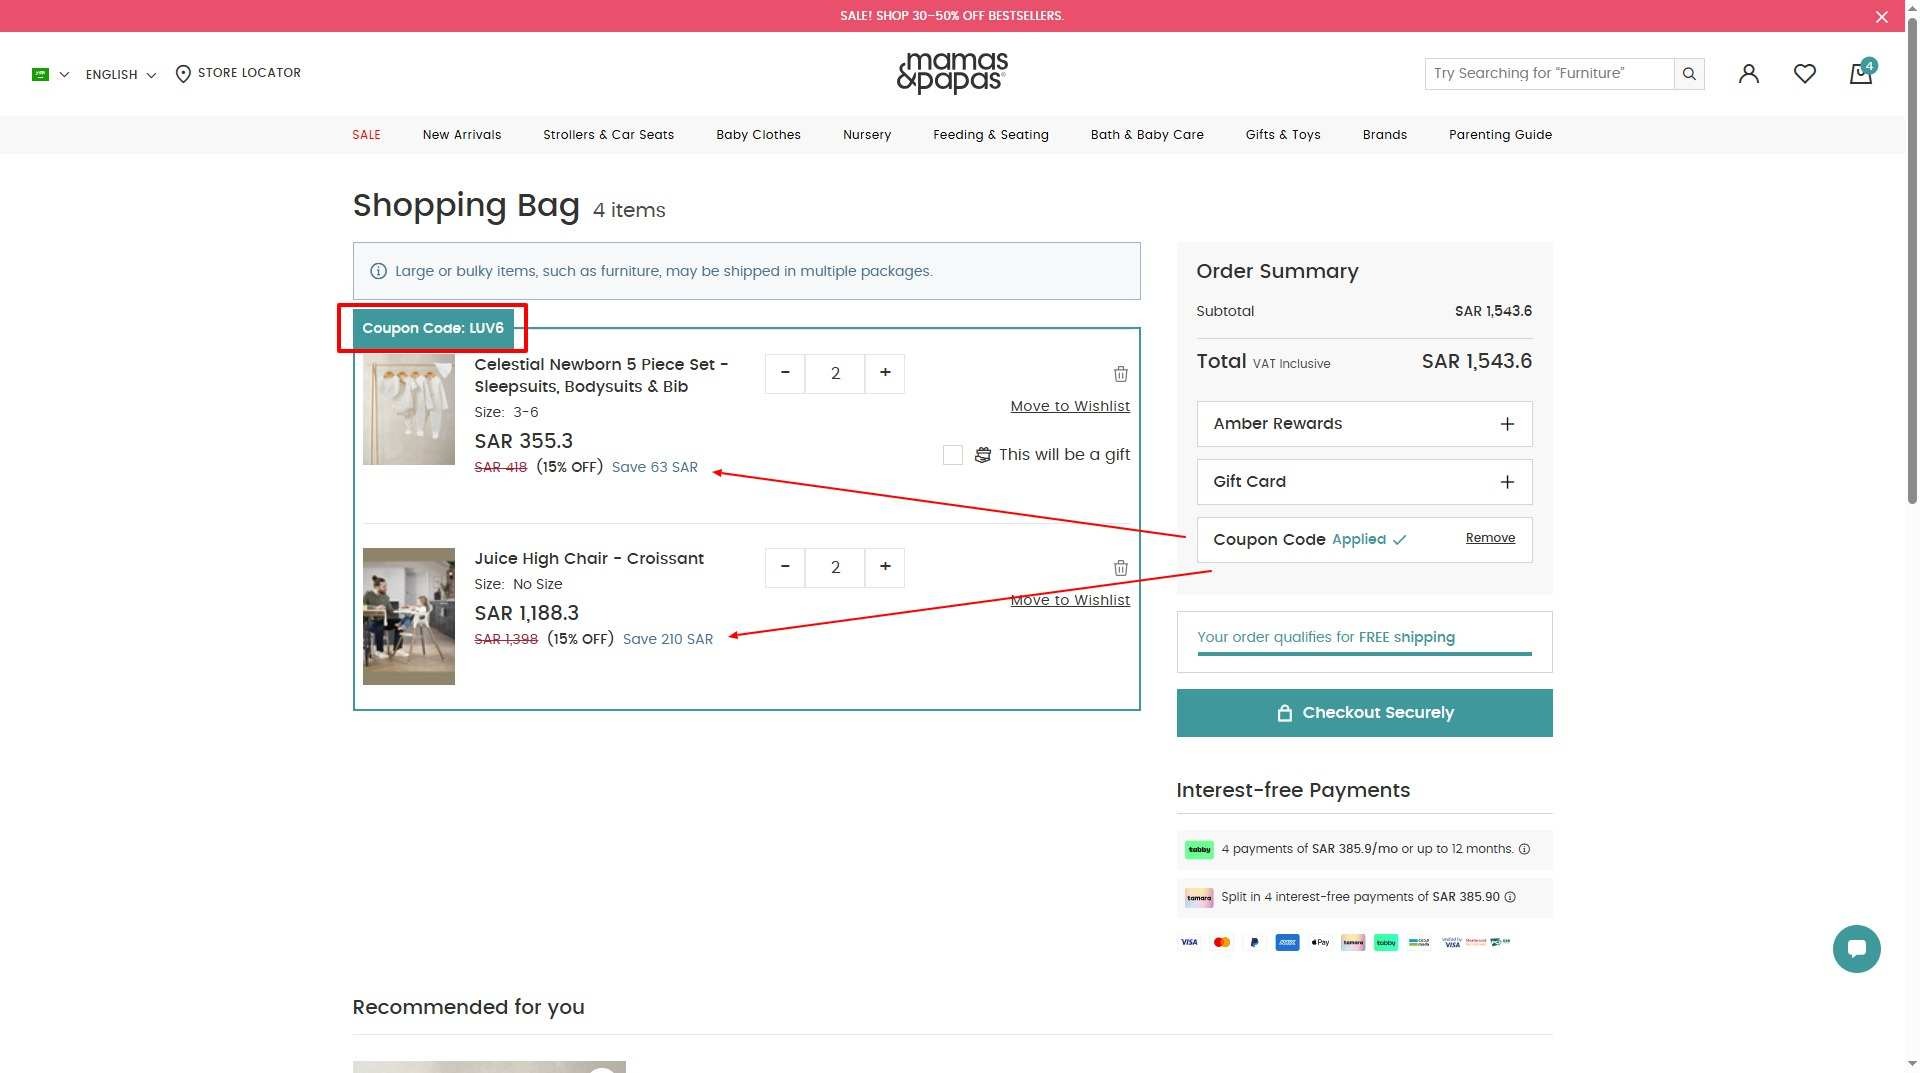This screenshot has height=1073, width=1920.
Task: Open Celestial Newborn set product thumbnail
Action: 408,409
